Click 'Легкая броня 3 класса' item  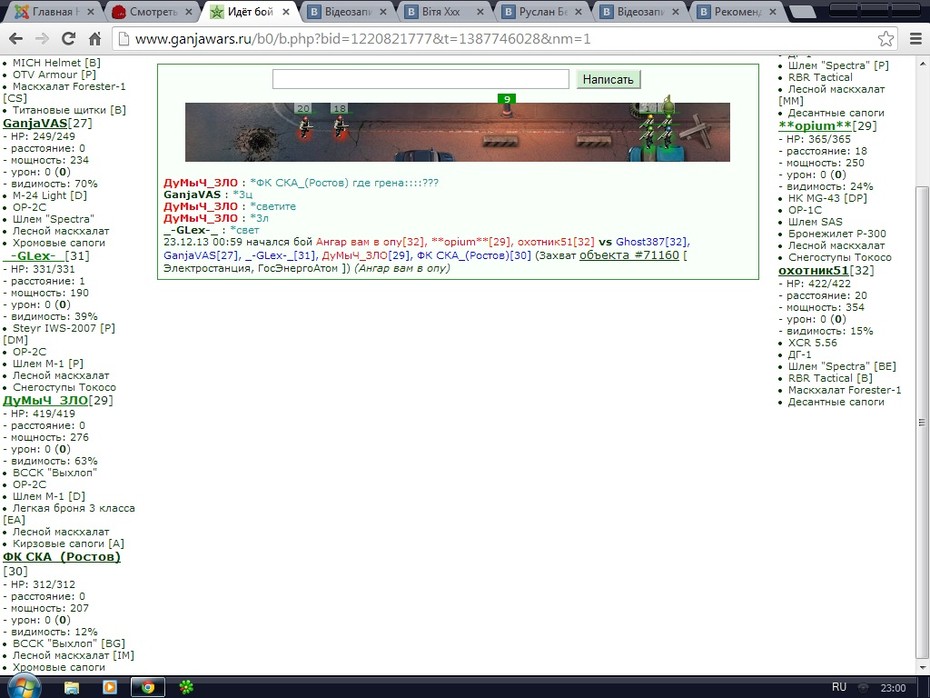(74, 508)
